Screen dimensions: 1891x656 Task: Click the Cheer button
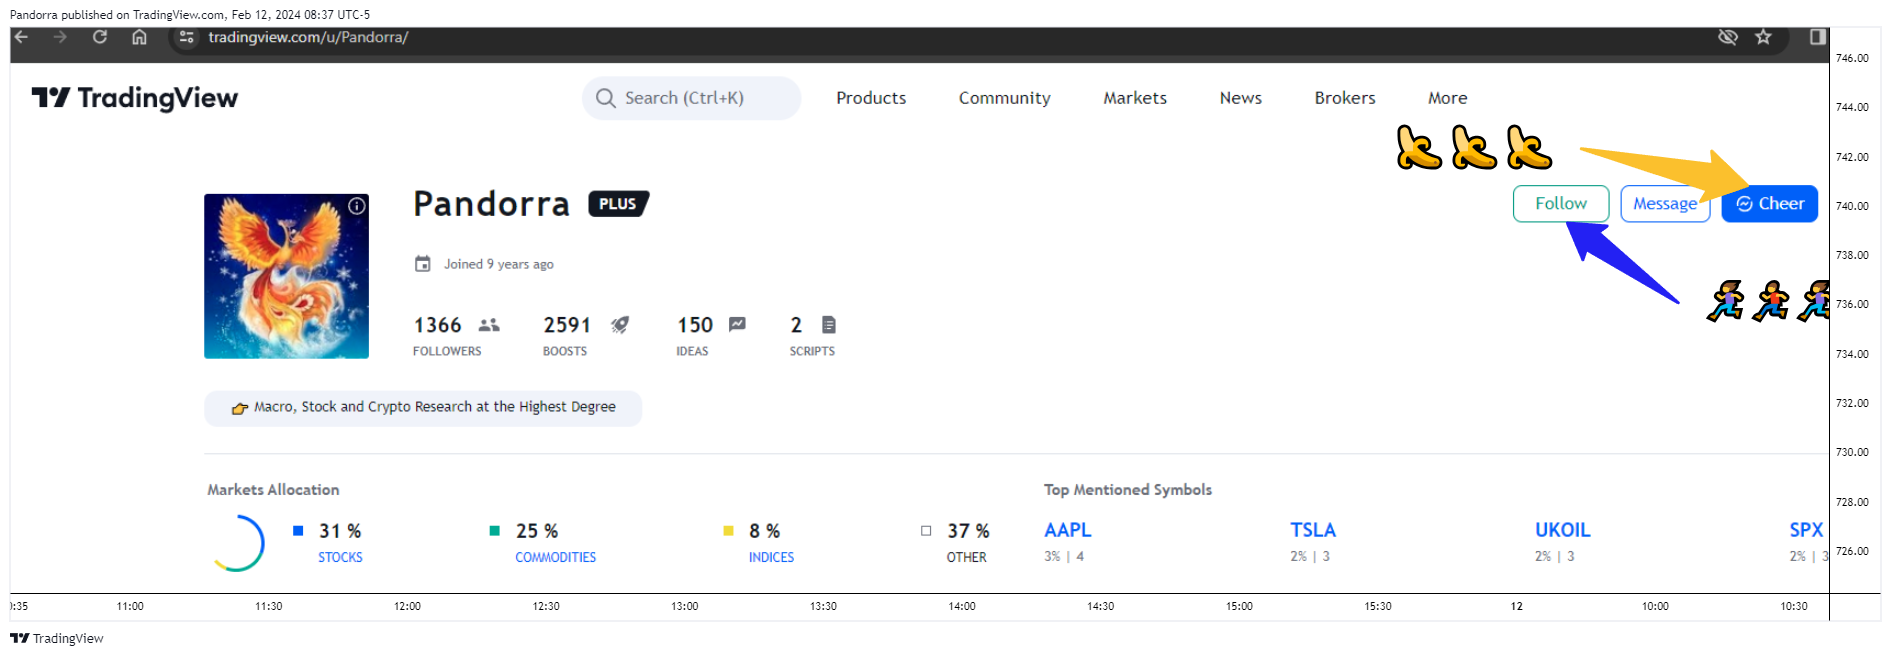point(1770,204)
